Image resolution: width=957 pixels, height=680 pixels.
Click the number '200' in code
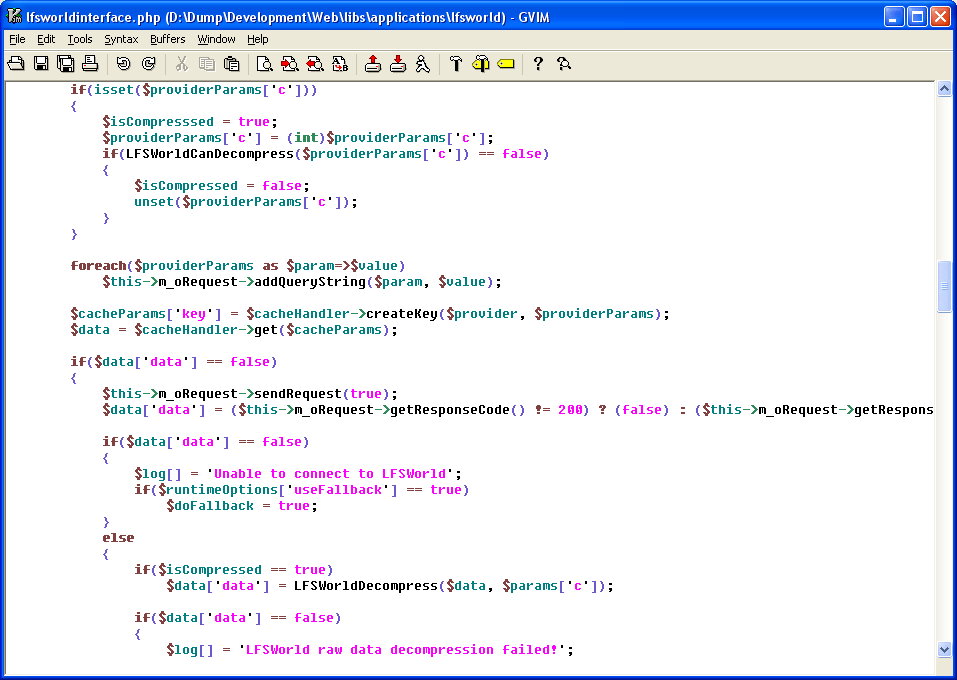[x=570, y=410]
